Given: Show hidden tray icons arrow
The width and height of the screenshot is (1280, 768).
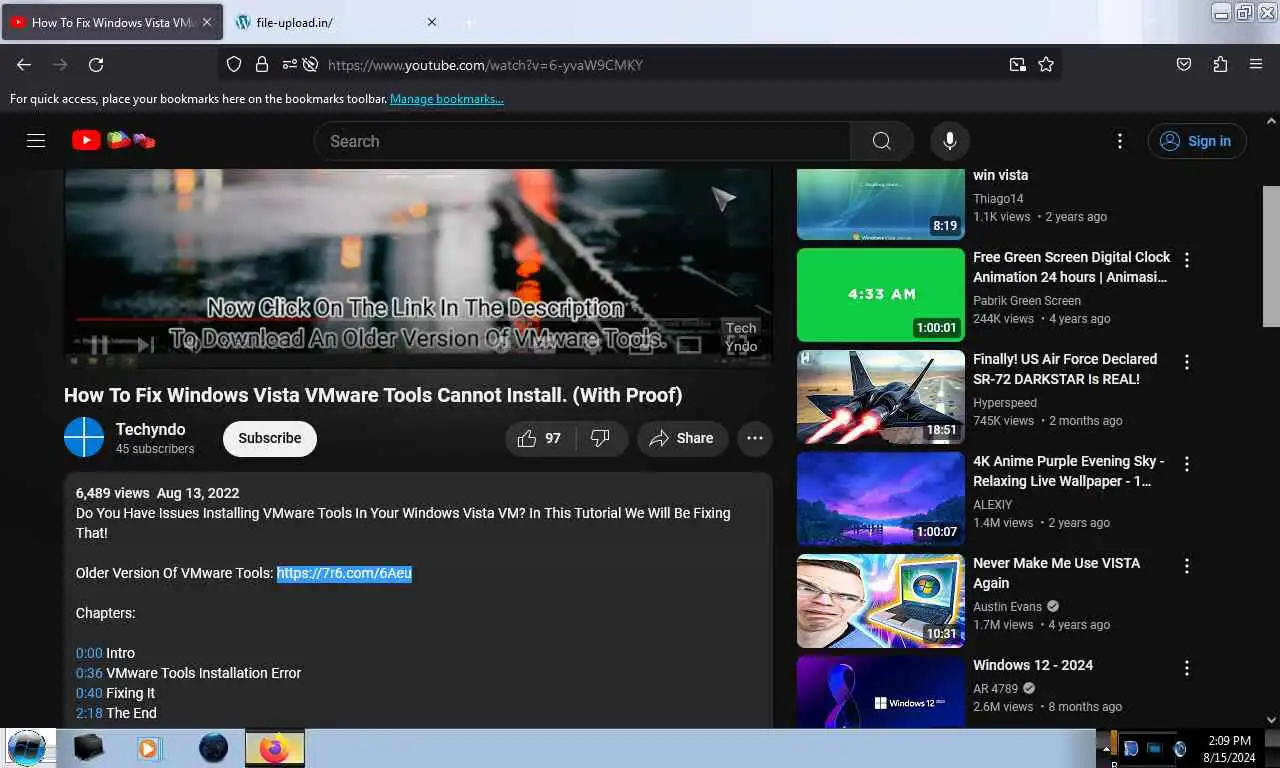Looking at the screenshot, I should click(x=1106, y=748).
